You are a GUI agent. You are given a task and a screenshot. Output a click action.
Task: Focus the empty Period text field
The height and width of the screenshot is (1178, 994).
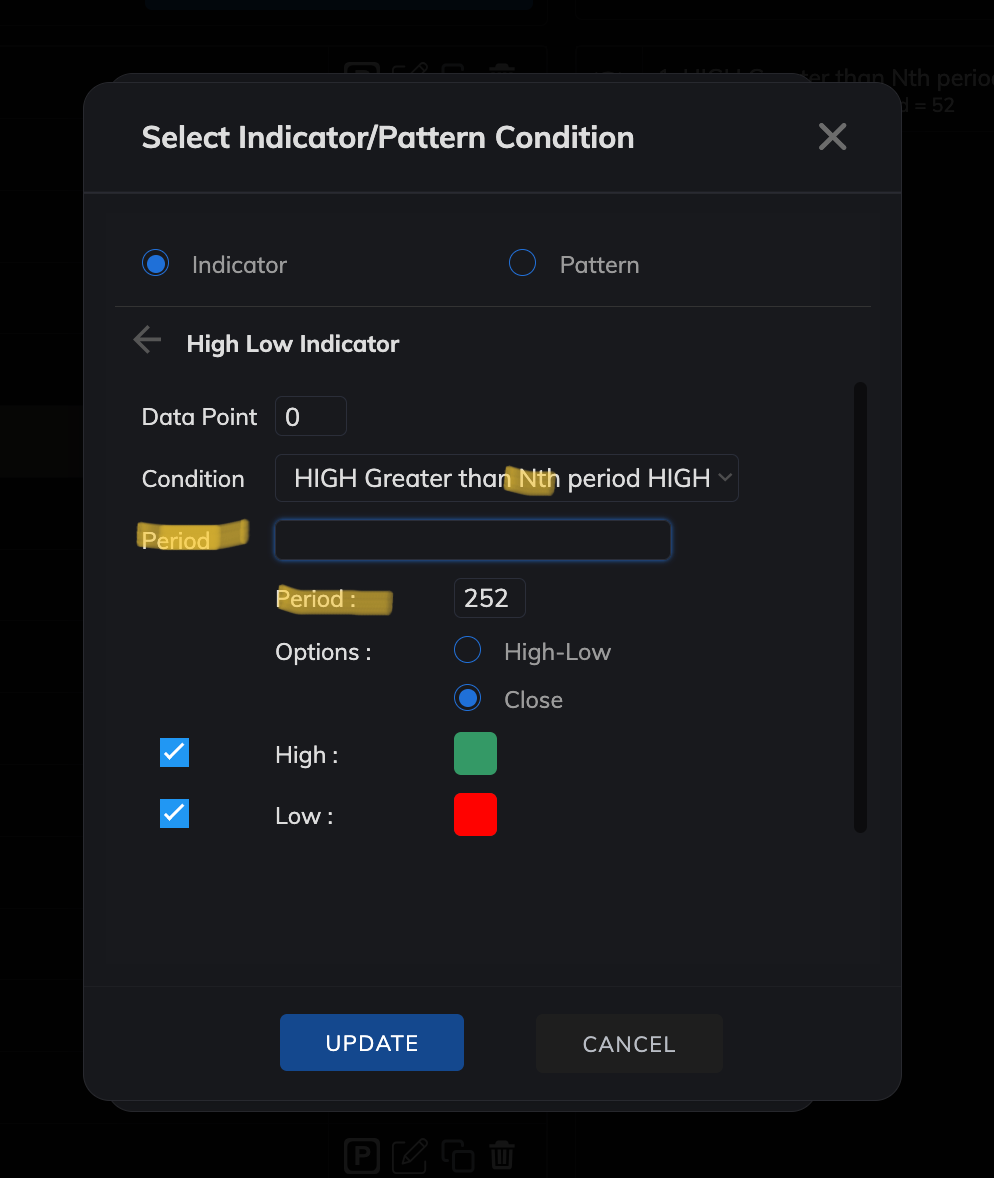pos(472,541)
